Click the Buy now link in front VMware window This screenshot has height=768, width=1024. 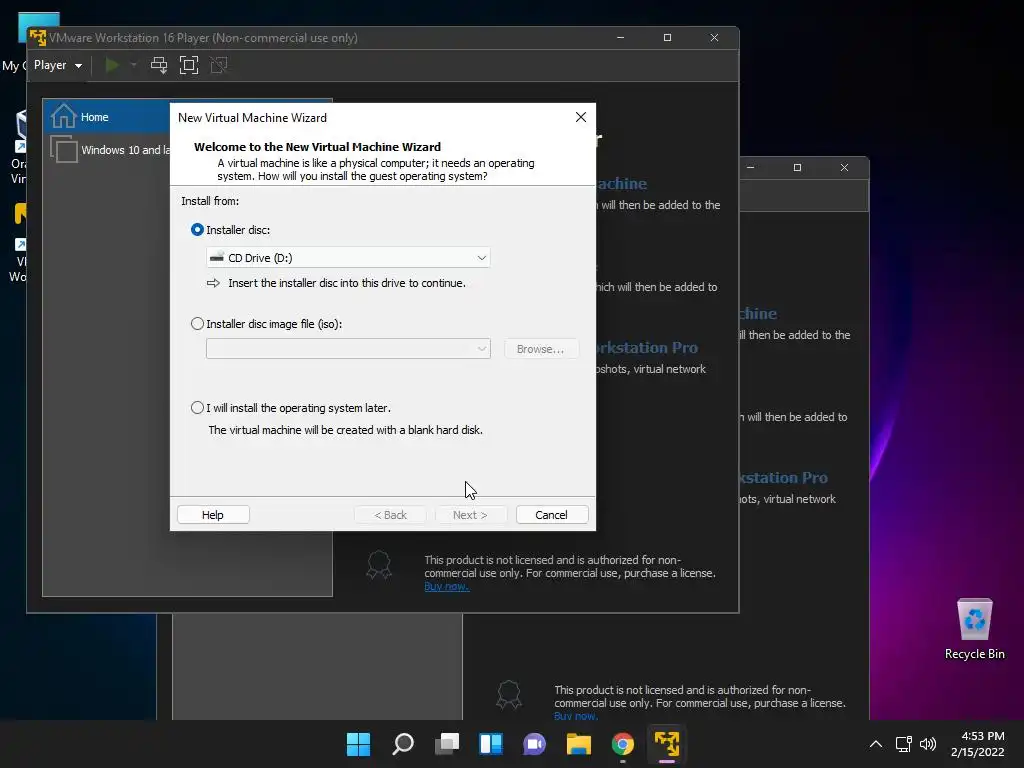click(446, 586)
